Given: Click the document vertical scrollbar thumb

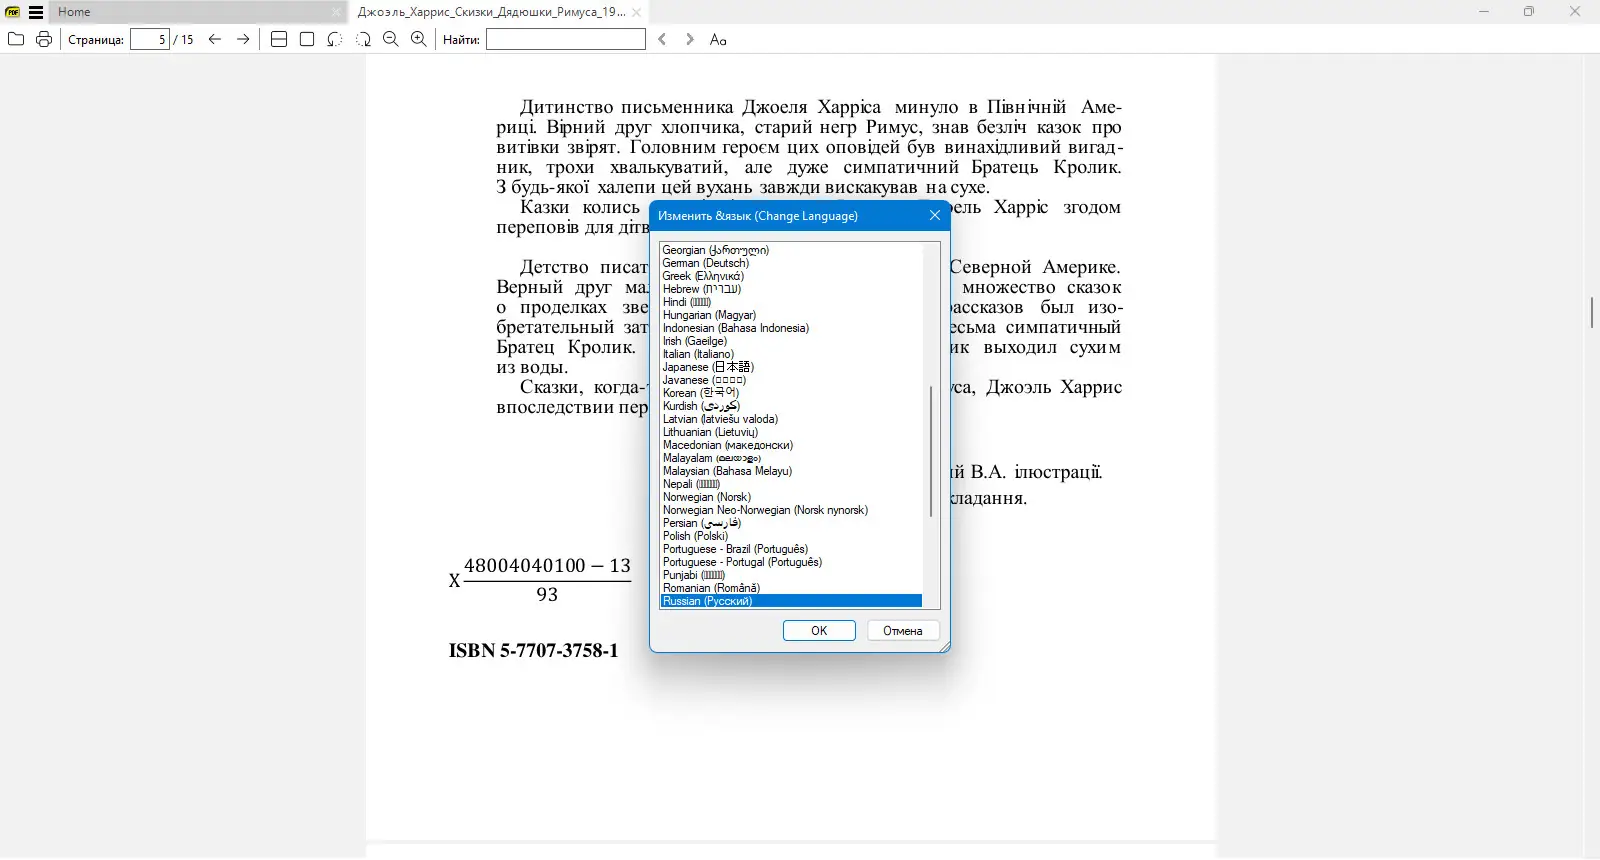Looking at the screenshot, I should point(1591,313).
